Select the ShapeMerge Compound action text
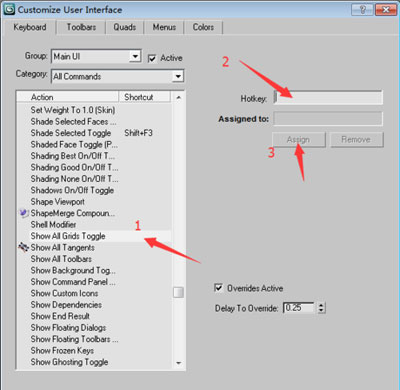The image size is (400, 390). [x=73, y=213]
